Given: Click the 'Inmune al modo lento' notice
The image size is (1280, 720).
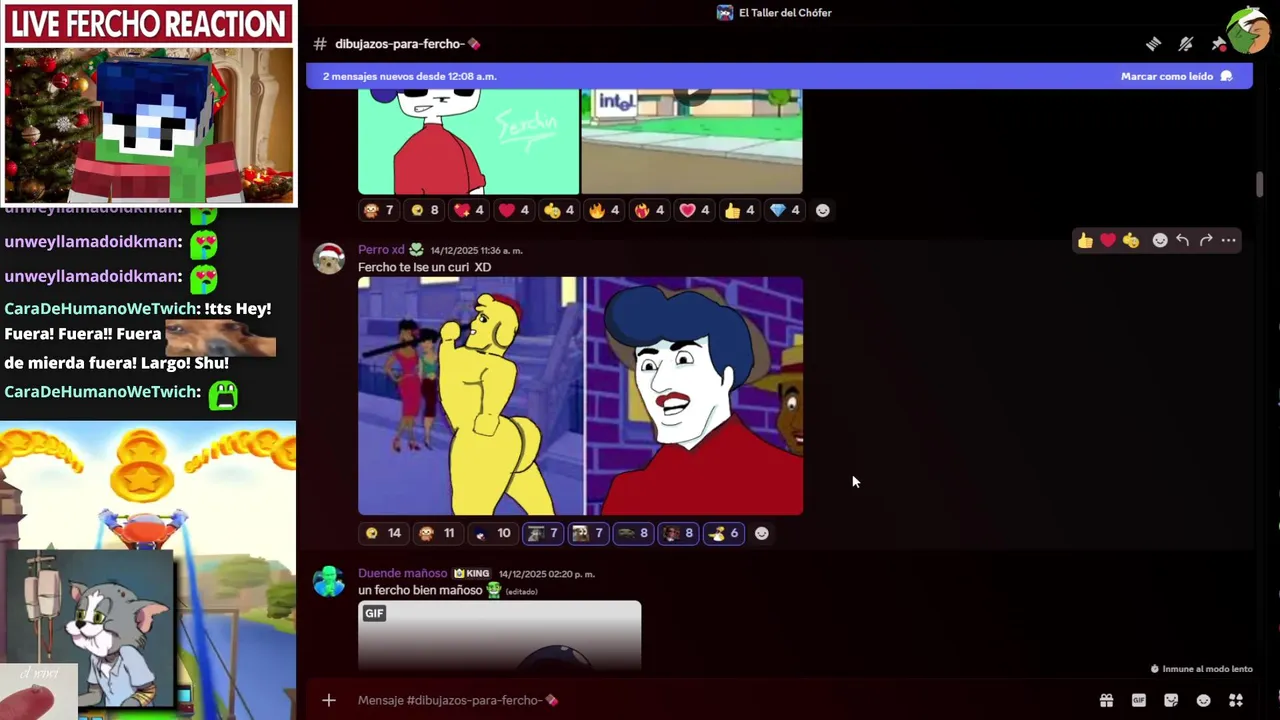Looking at the screenshot, I should pos(1201,669).
